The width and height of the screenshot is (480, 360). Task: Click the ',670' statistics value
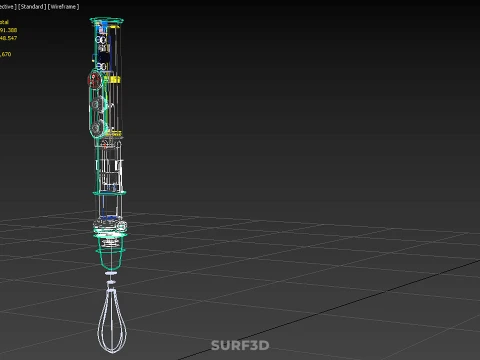tap(6, 54)
